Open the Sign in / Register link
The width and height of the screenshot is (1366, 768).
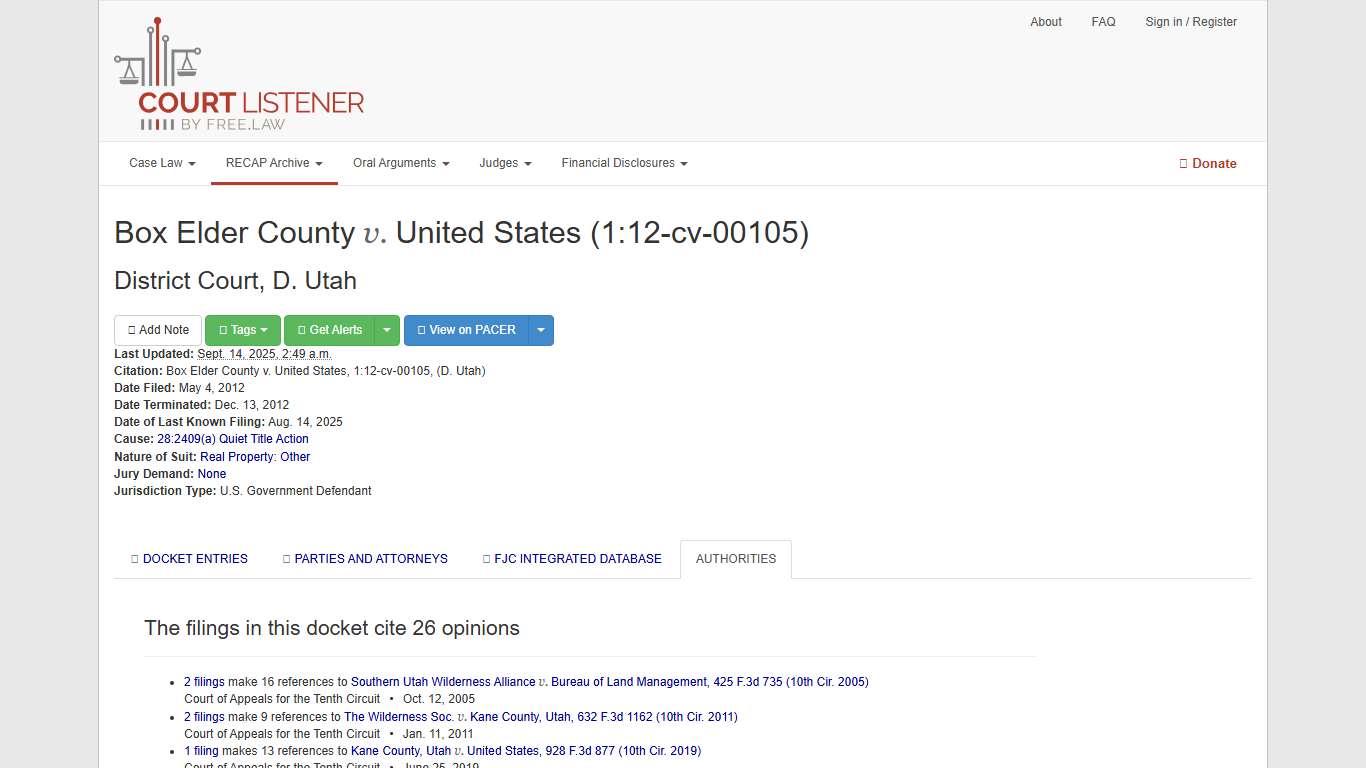coord(1191,22)
